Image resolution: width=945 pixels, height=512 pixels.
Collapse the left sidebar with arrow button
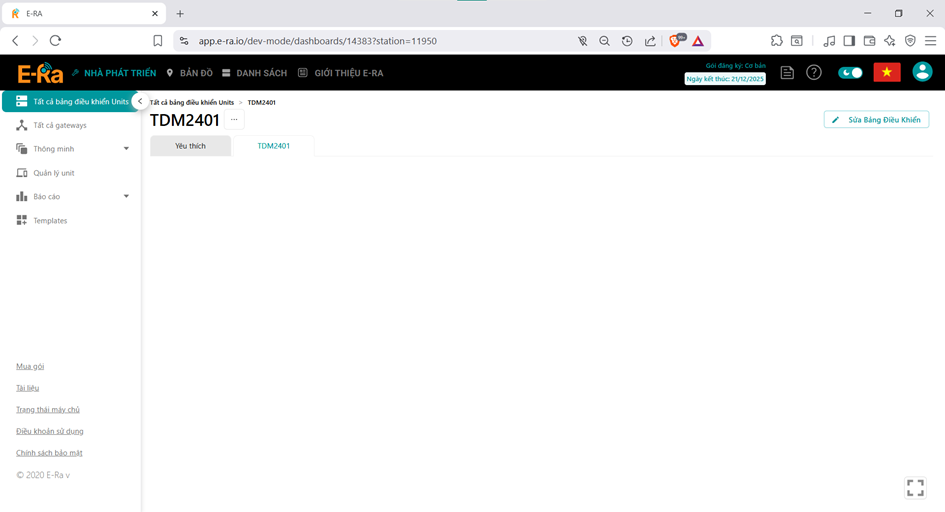click(140, 102)
